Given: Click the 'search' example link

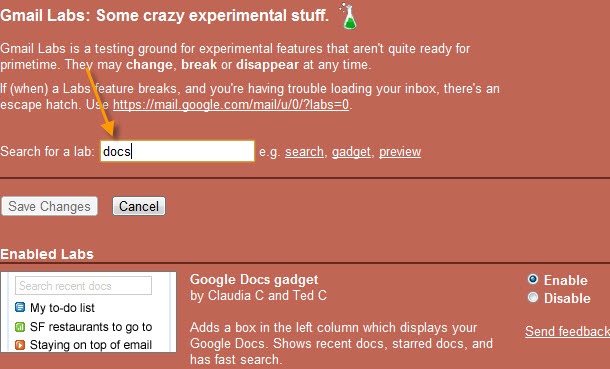Looking at the screenshot, I should tap(304, 152).
